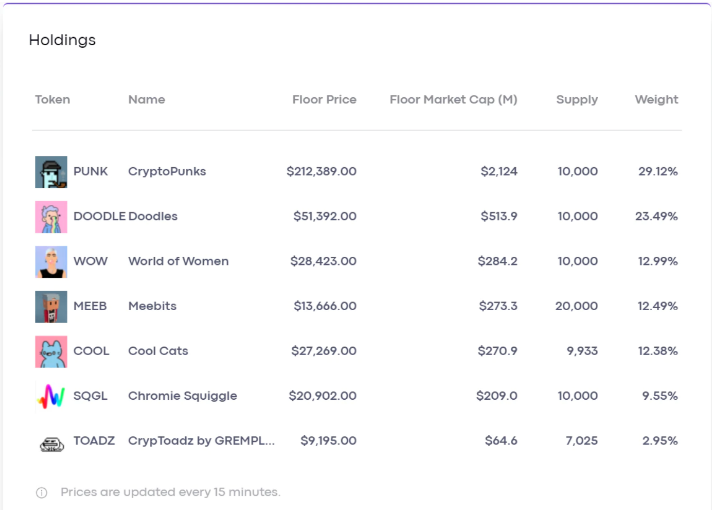Viewport: 712px width, 510px height.
Task: Click the Token column header
Action: coord(53,99)
